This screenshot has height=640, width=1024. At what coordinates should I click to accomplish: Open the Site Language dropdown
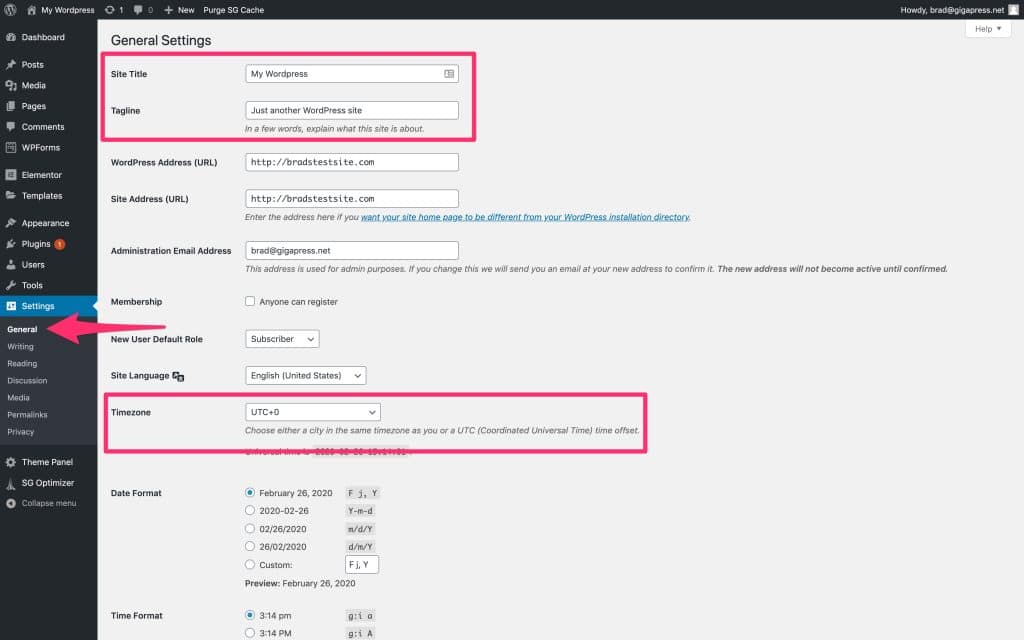306,376
